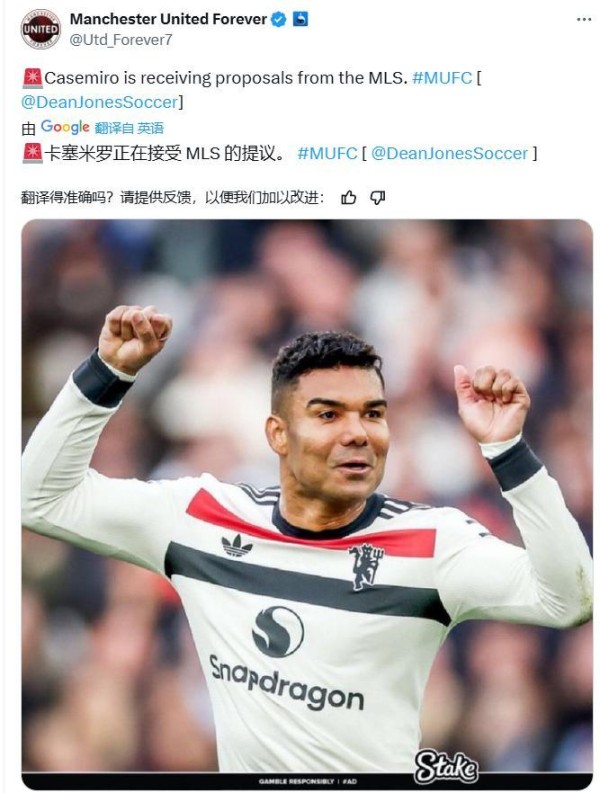Click the Manchester United Forever profile avatar
Viewport: 600px width, 793px height.
pos(40,29)
